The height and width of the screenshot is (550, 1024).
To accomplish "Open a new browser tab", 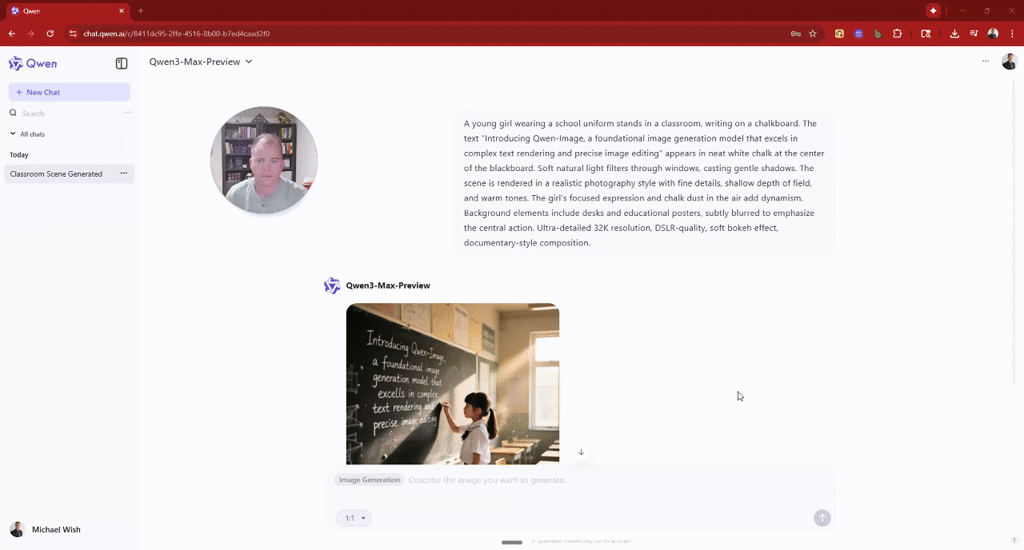I will [x=140, y=10].
